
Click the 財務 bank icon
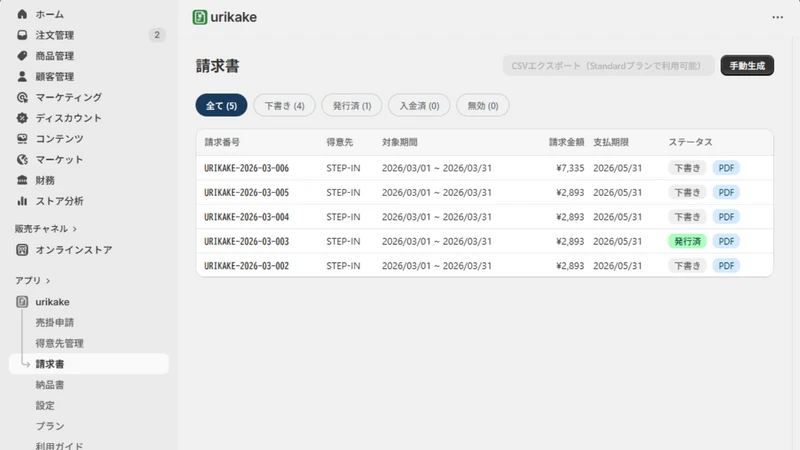(x=22, y=180)
